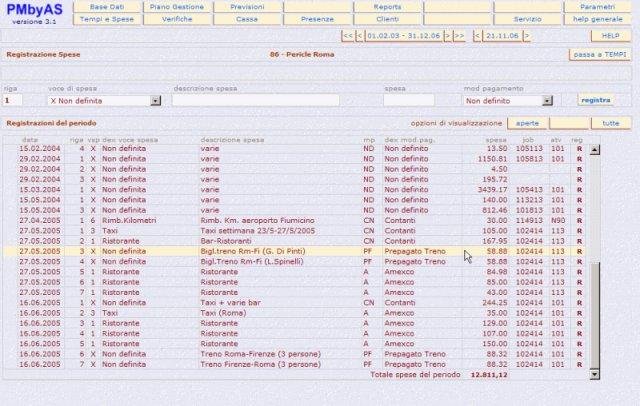This screenshot has height=406, width=640.
Task: Expand the mod pagamento dropdown
Action: tap(547, 100)
